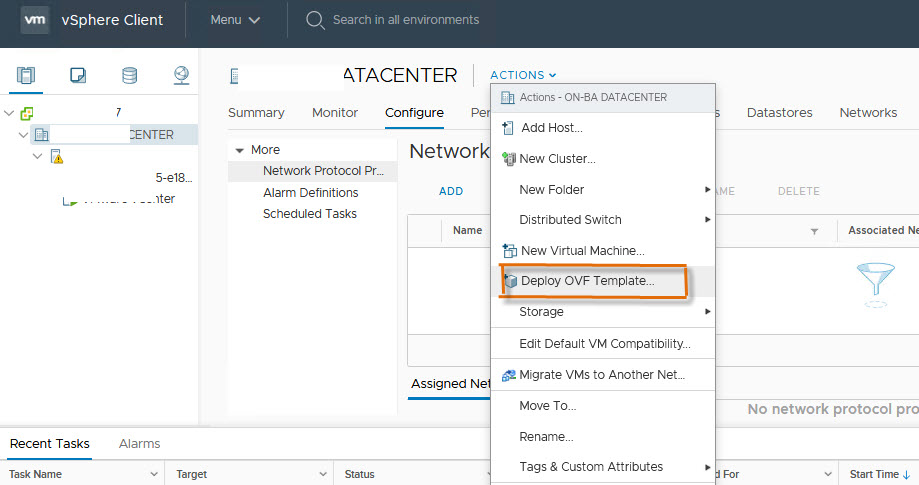Collapse the vCenter root tree node
Image resolution: width=919 pixels, height=485 pixels.
click(10, 113)
